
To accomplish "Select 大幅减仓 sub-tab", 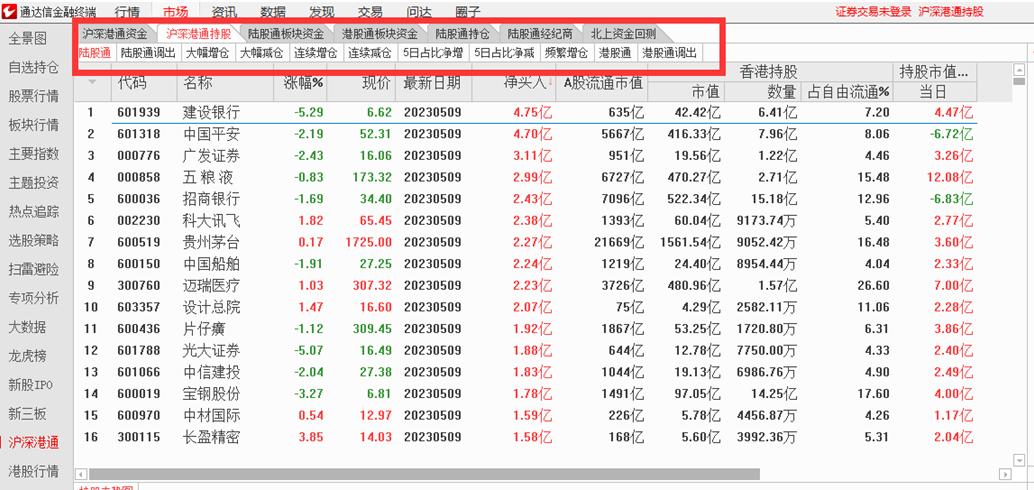I will [x=261, y=53].
